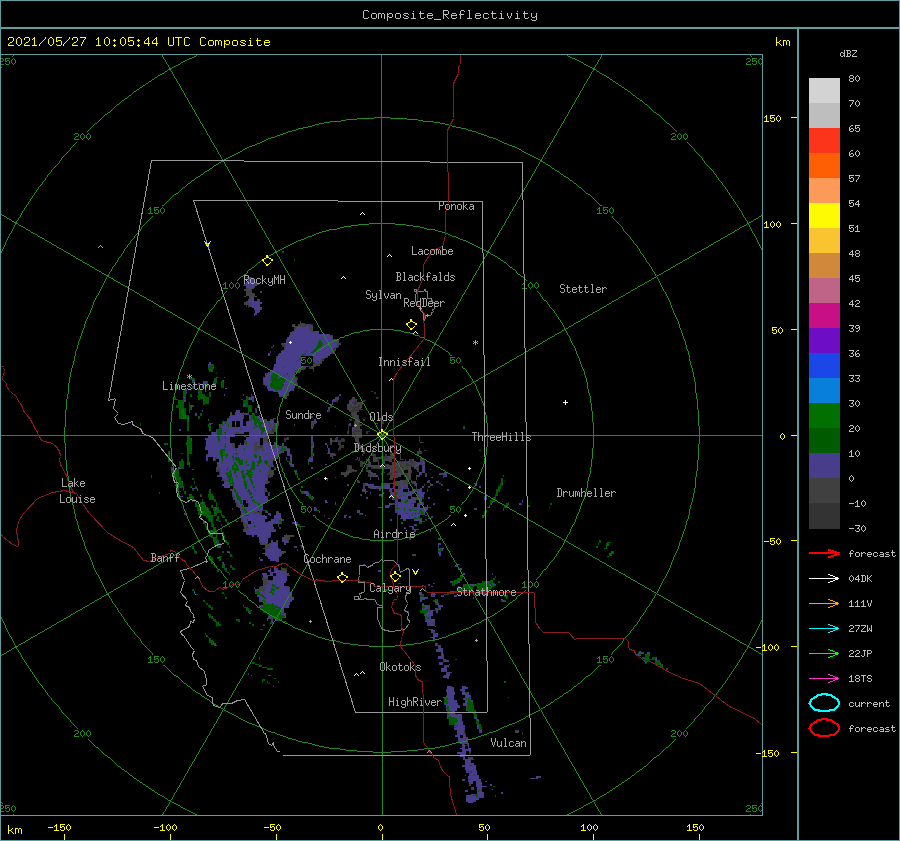Image resolution: width=900 pixels, height=841 pixels.
Task: Select the Strathmore label
Action: pos(486,592)
